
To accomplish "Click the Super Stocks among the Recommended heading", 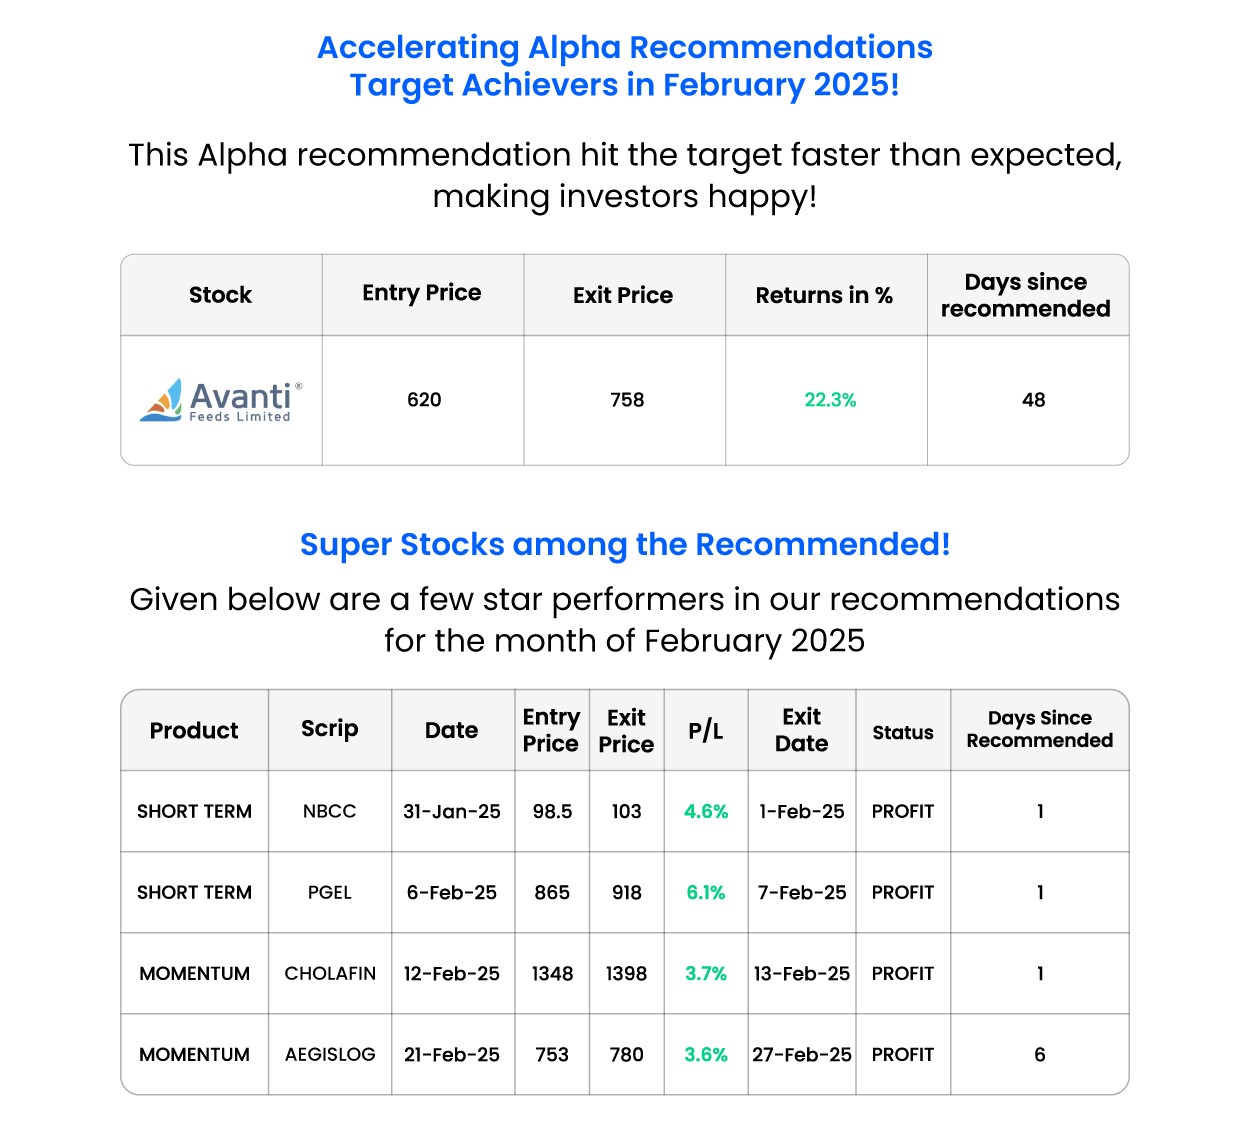I will [x=624, y=544].
